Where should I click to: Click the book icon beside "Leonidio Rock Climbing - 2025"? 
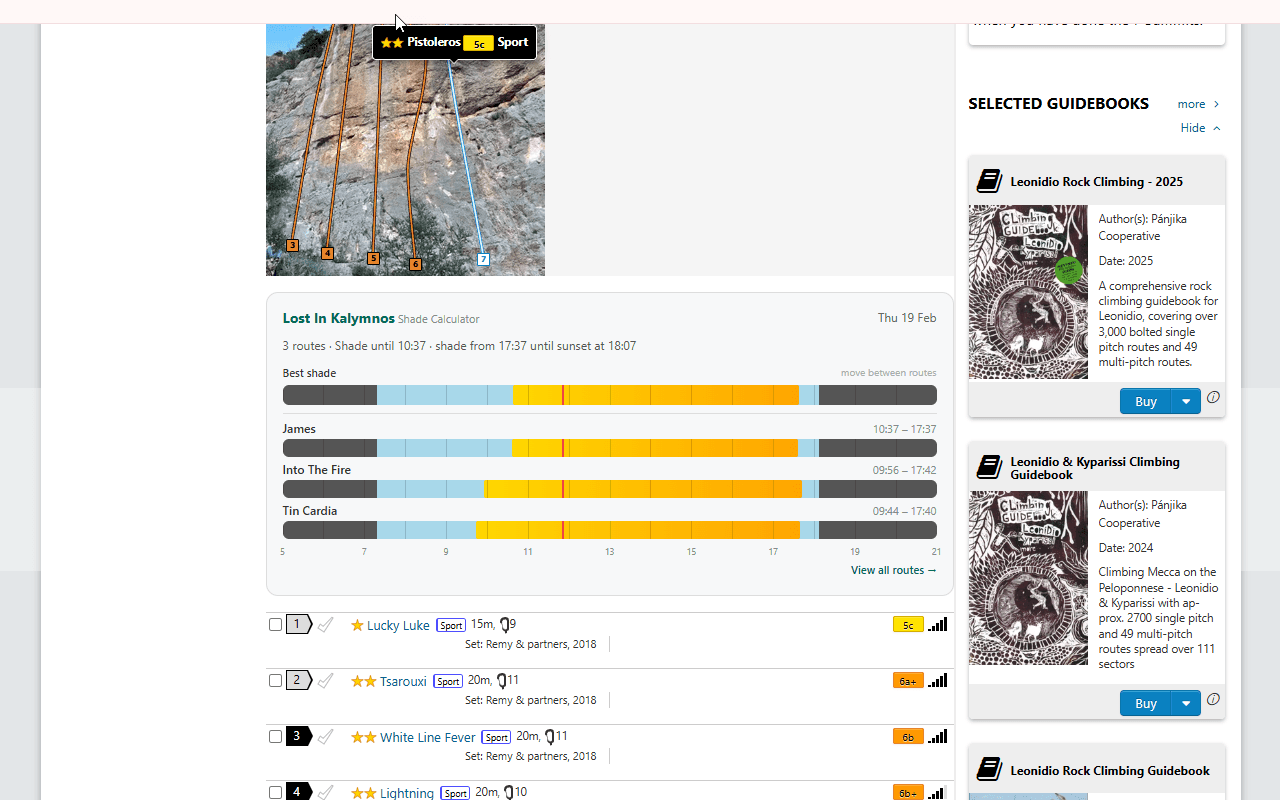(x=988, y=181)
